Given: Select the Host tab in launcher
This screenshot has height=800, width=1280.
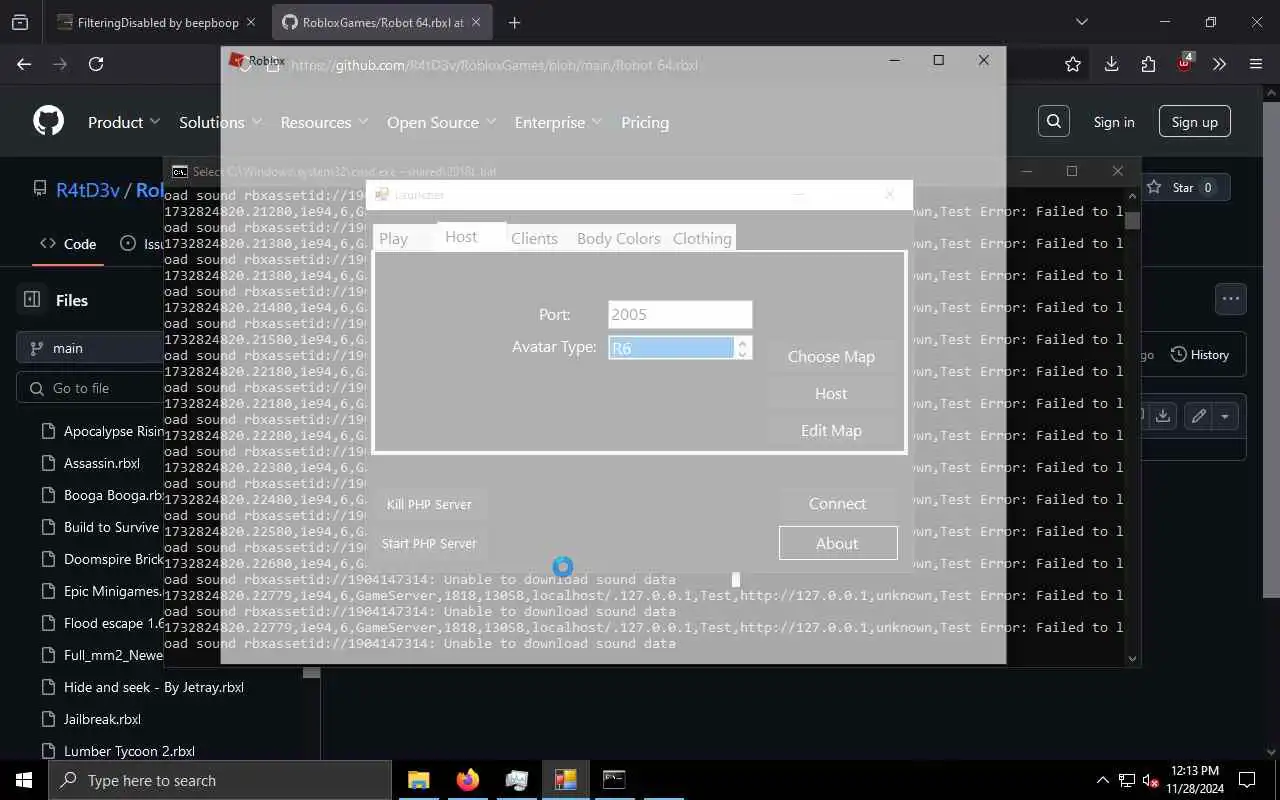Looking at the screenshot, I should (x=461, y=236).
